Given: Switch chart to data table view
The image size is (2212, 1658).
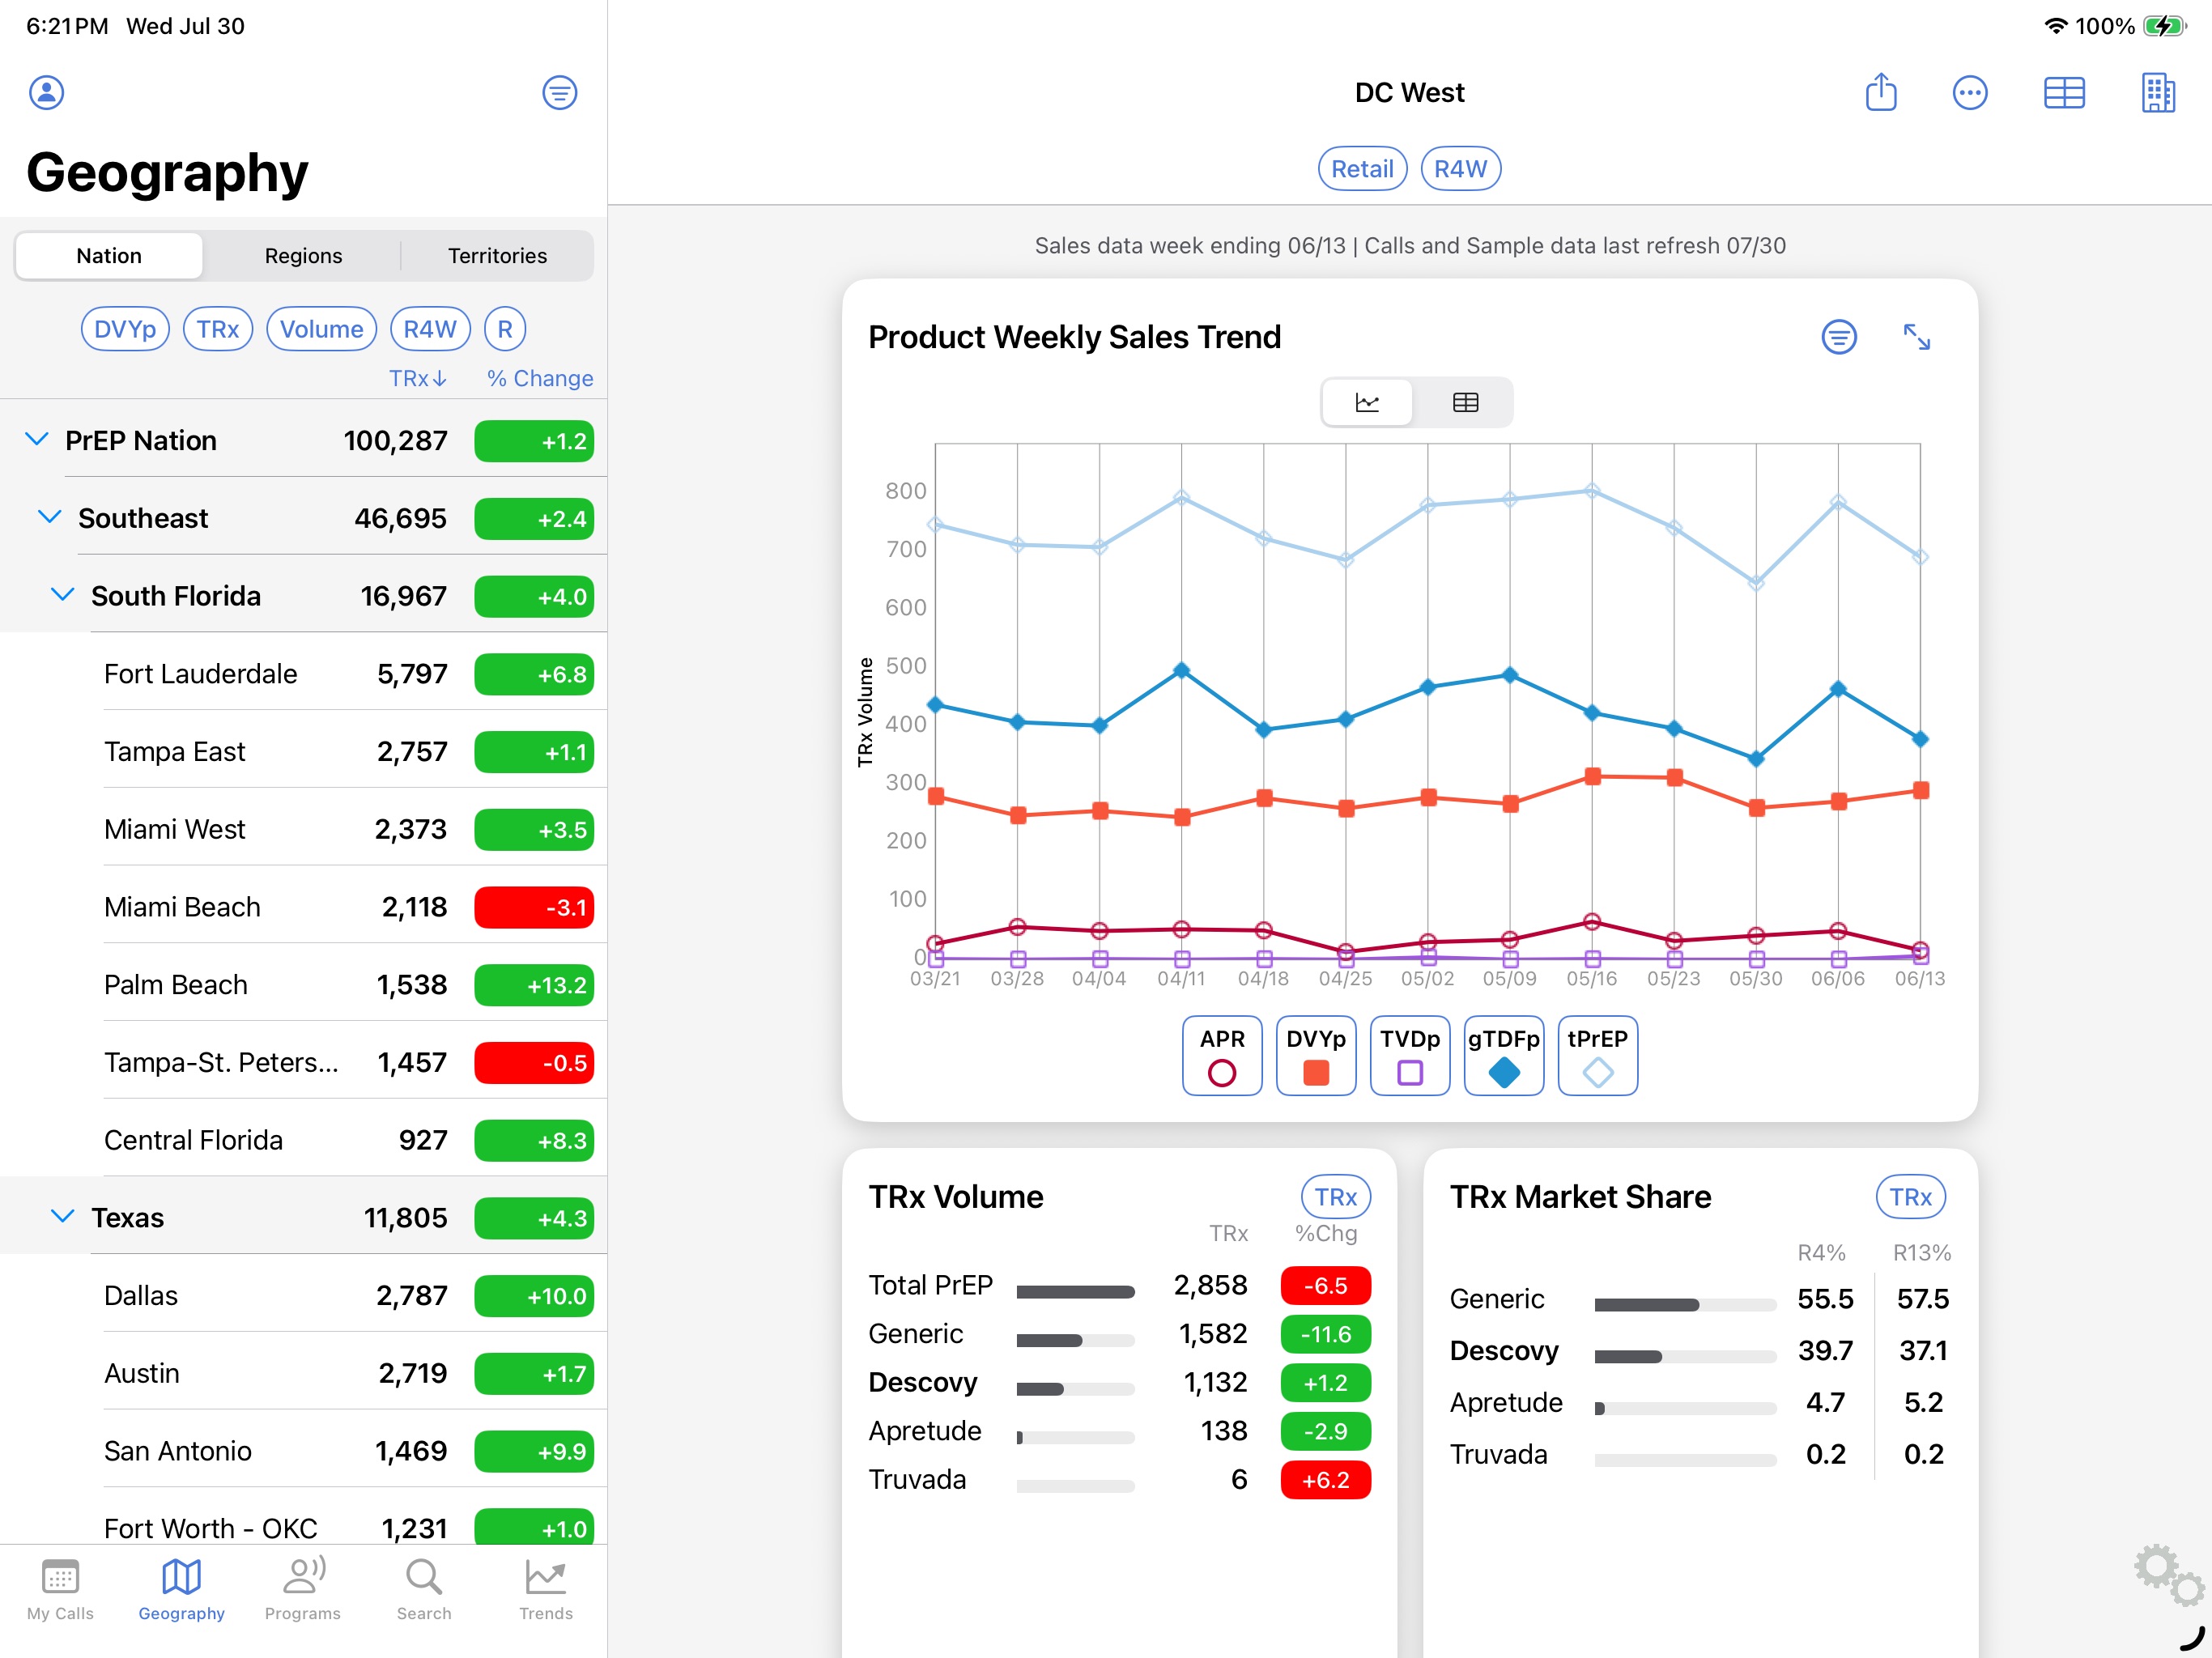Looking at the screenshot, I should pos(1465,403).
